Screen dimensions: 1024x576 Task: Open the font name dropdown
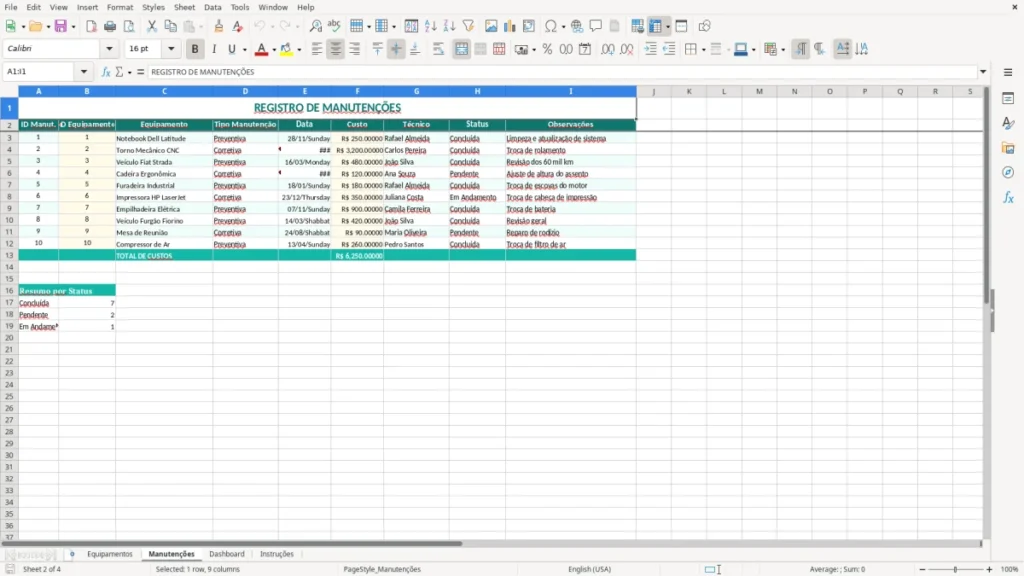(x=109, y=48)
